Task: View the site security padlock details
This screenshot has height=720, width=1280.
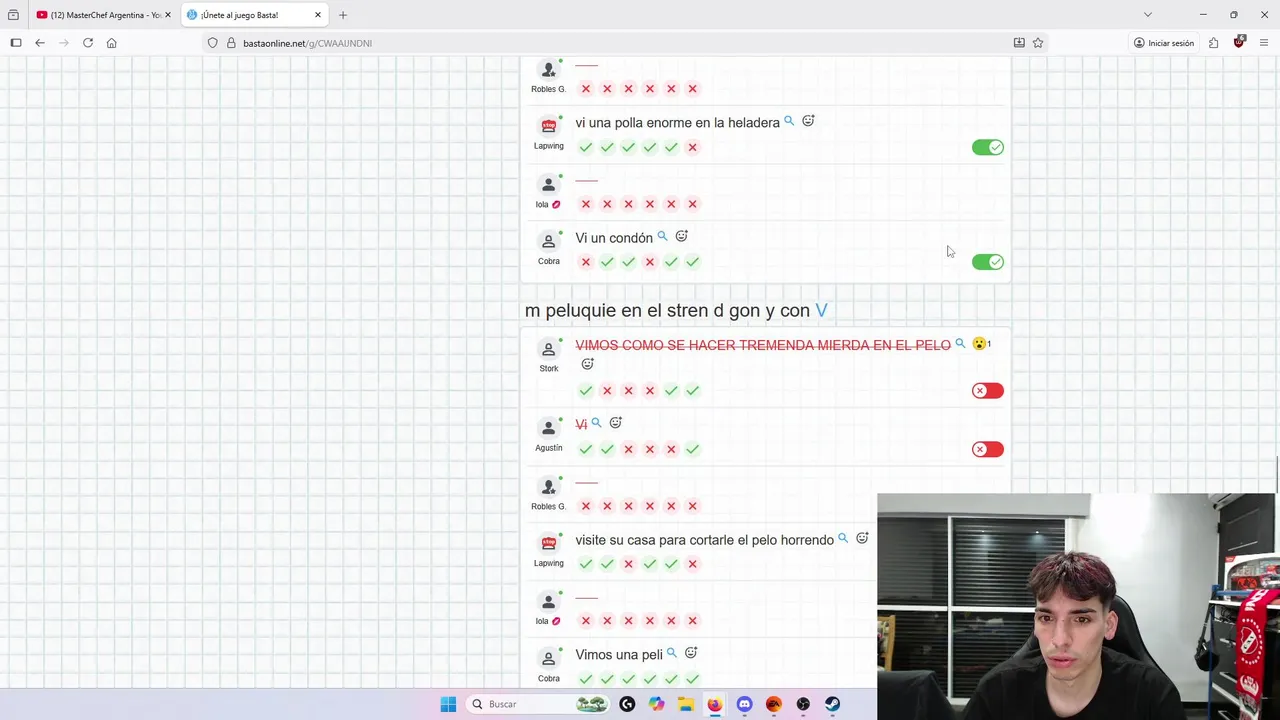Action: click(x=231, y=43)
